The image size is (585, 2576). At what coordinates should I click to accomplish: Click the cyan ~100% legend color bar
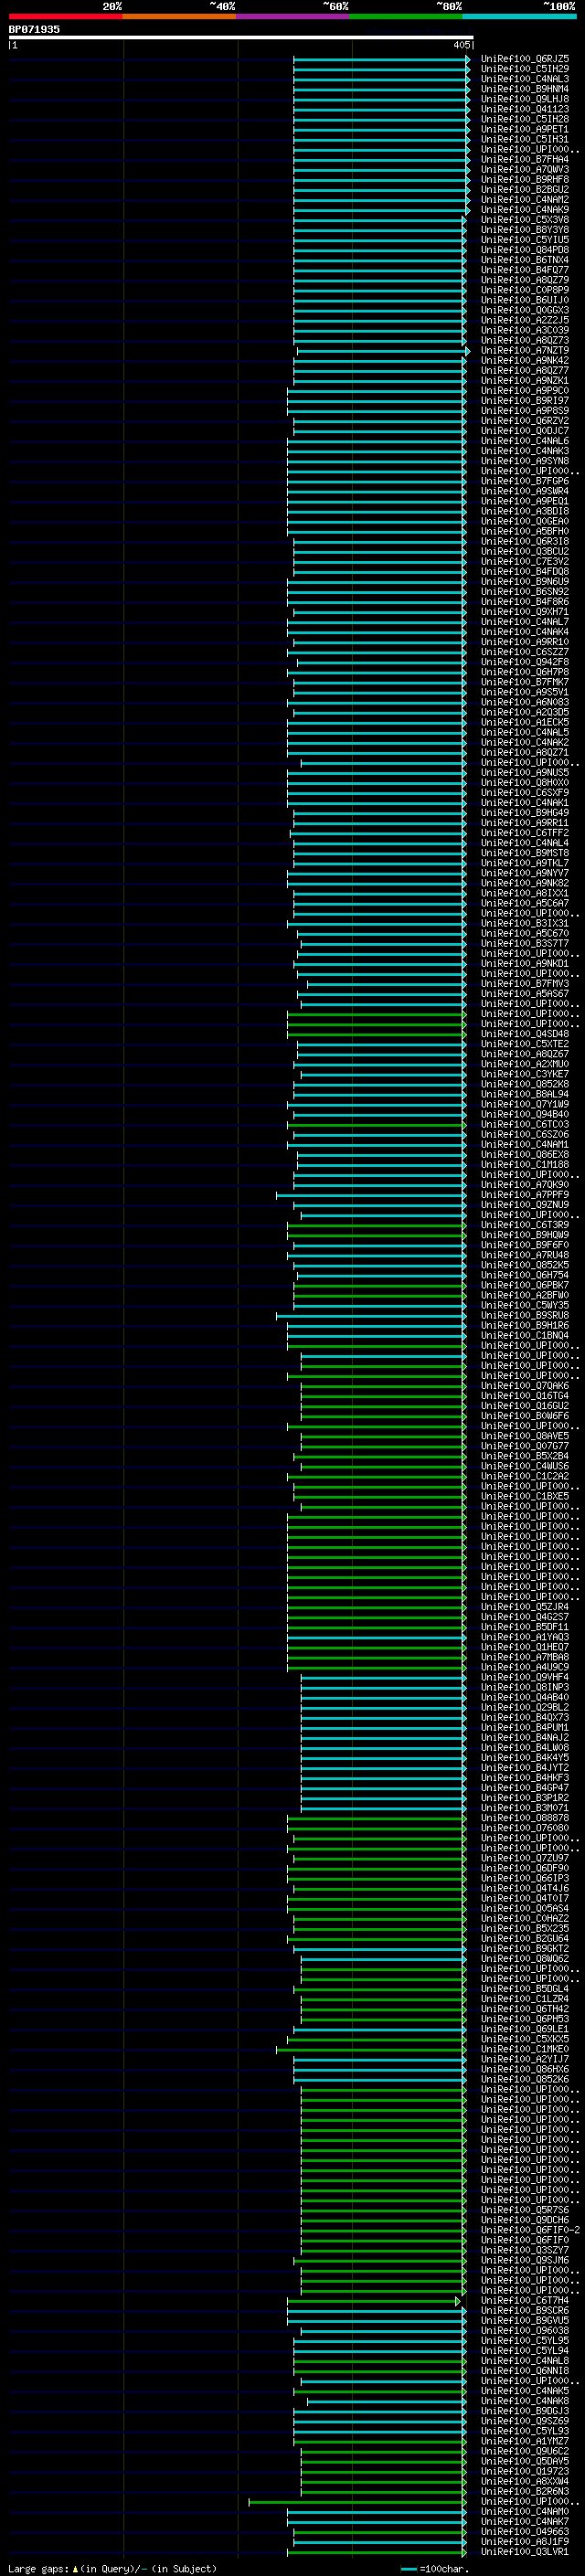tap(519, 16)
